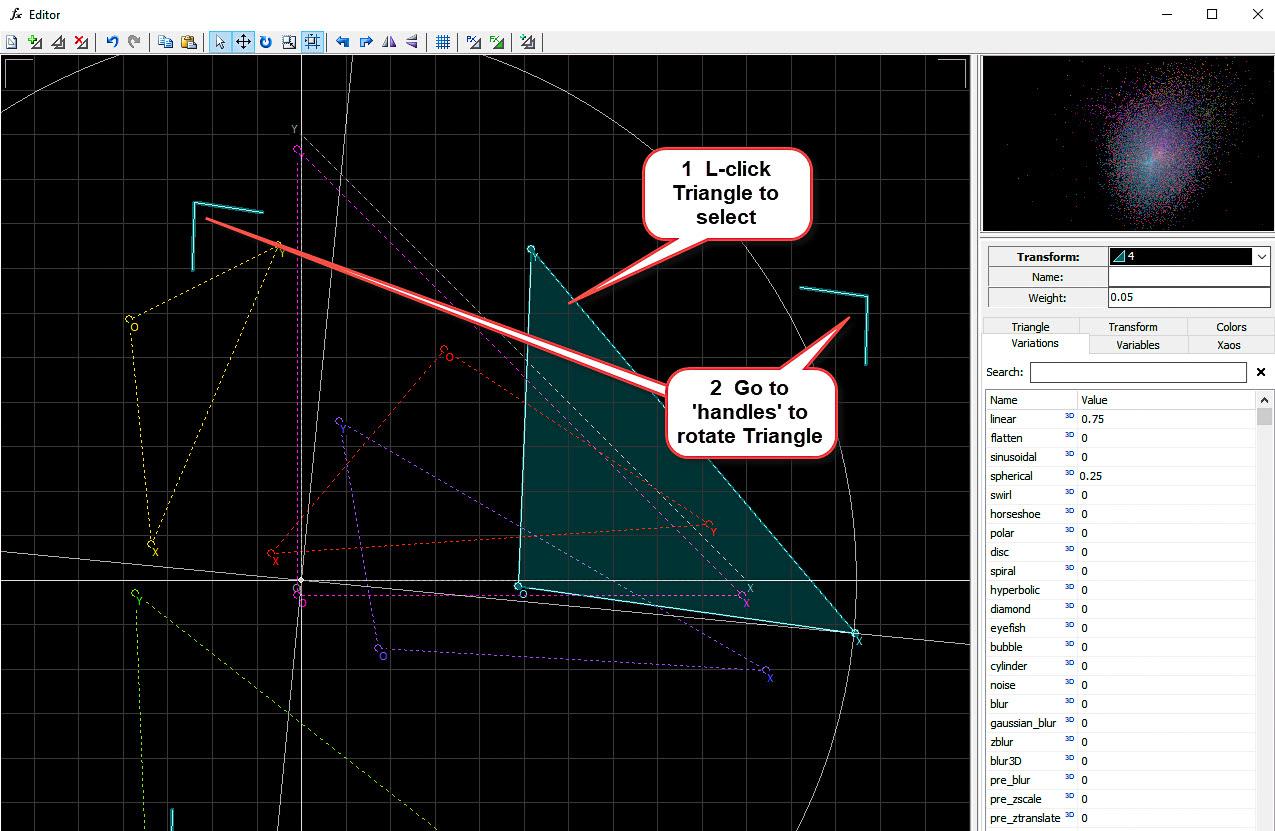The width and height of the screenshot is (1275, 831).
Task: Select the disc variation row
Action: [x=1120, y=552]
